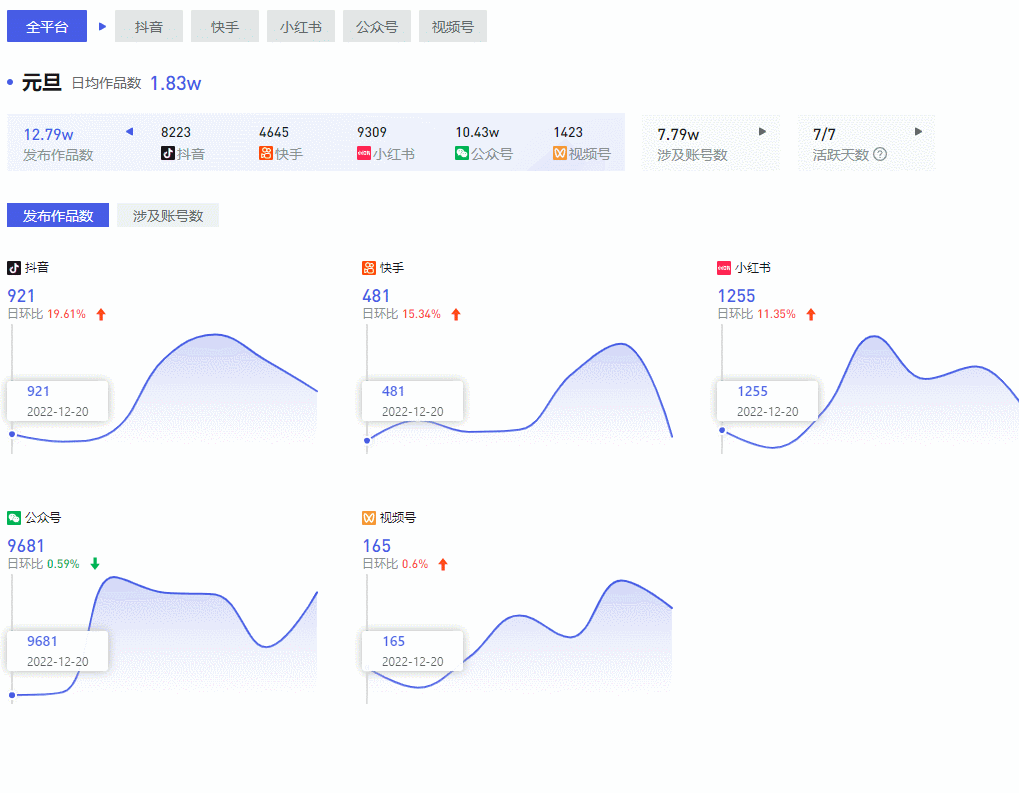Click the 12.79w 发布作品数 total
This screenshot has height=793, width=1019.
[x=48, y=135]
